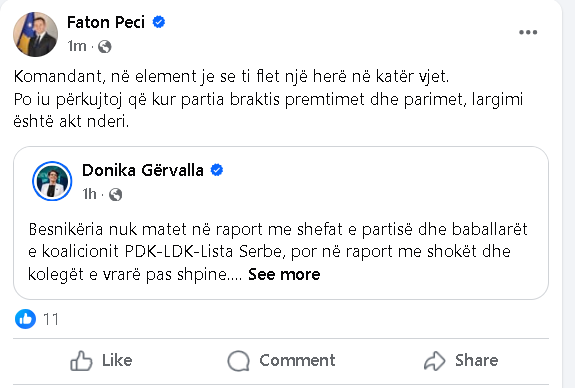View the 11 reactions count
The height and width of the screenshot is (388, 575).
(x=51, y=319)
